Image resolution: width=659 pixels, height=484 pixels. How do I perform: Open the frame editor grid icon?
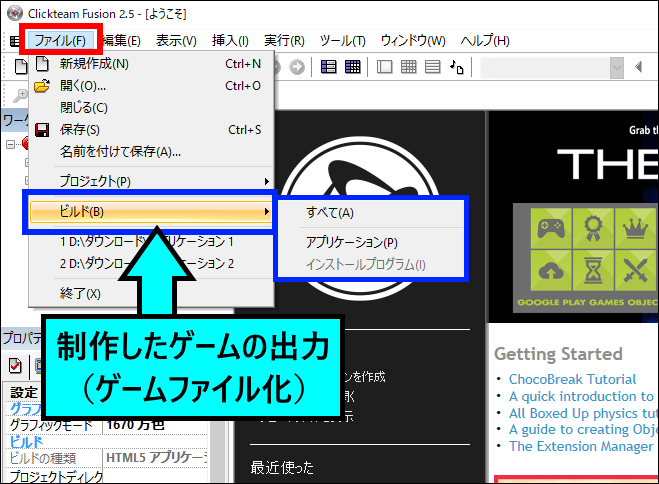(x=353, y=67)
